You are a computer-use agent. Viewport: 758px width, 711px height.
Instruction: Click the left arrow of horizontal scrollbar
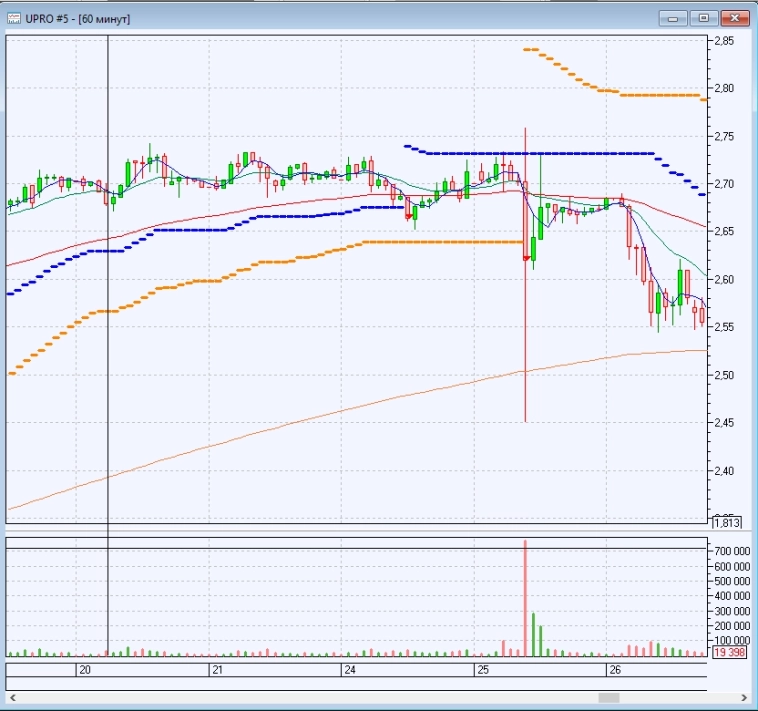click(x=12, y=697)
